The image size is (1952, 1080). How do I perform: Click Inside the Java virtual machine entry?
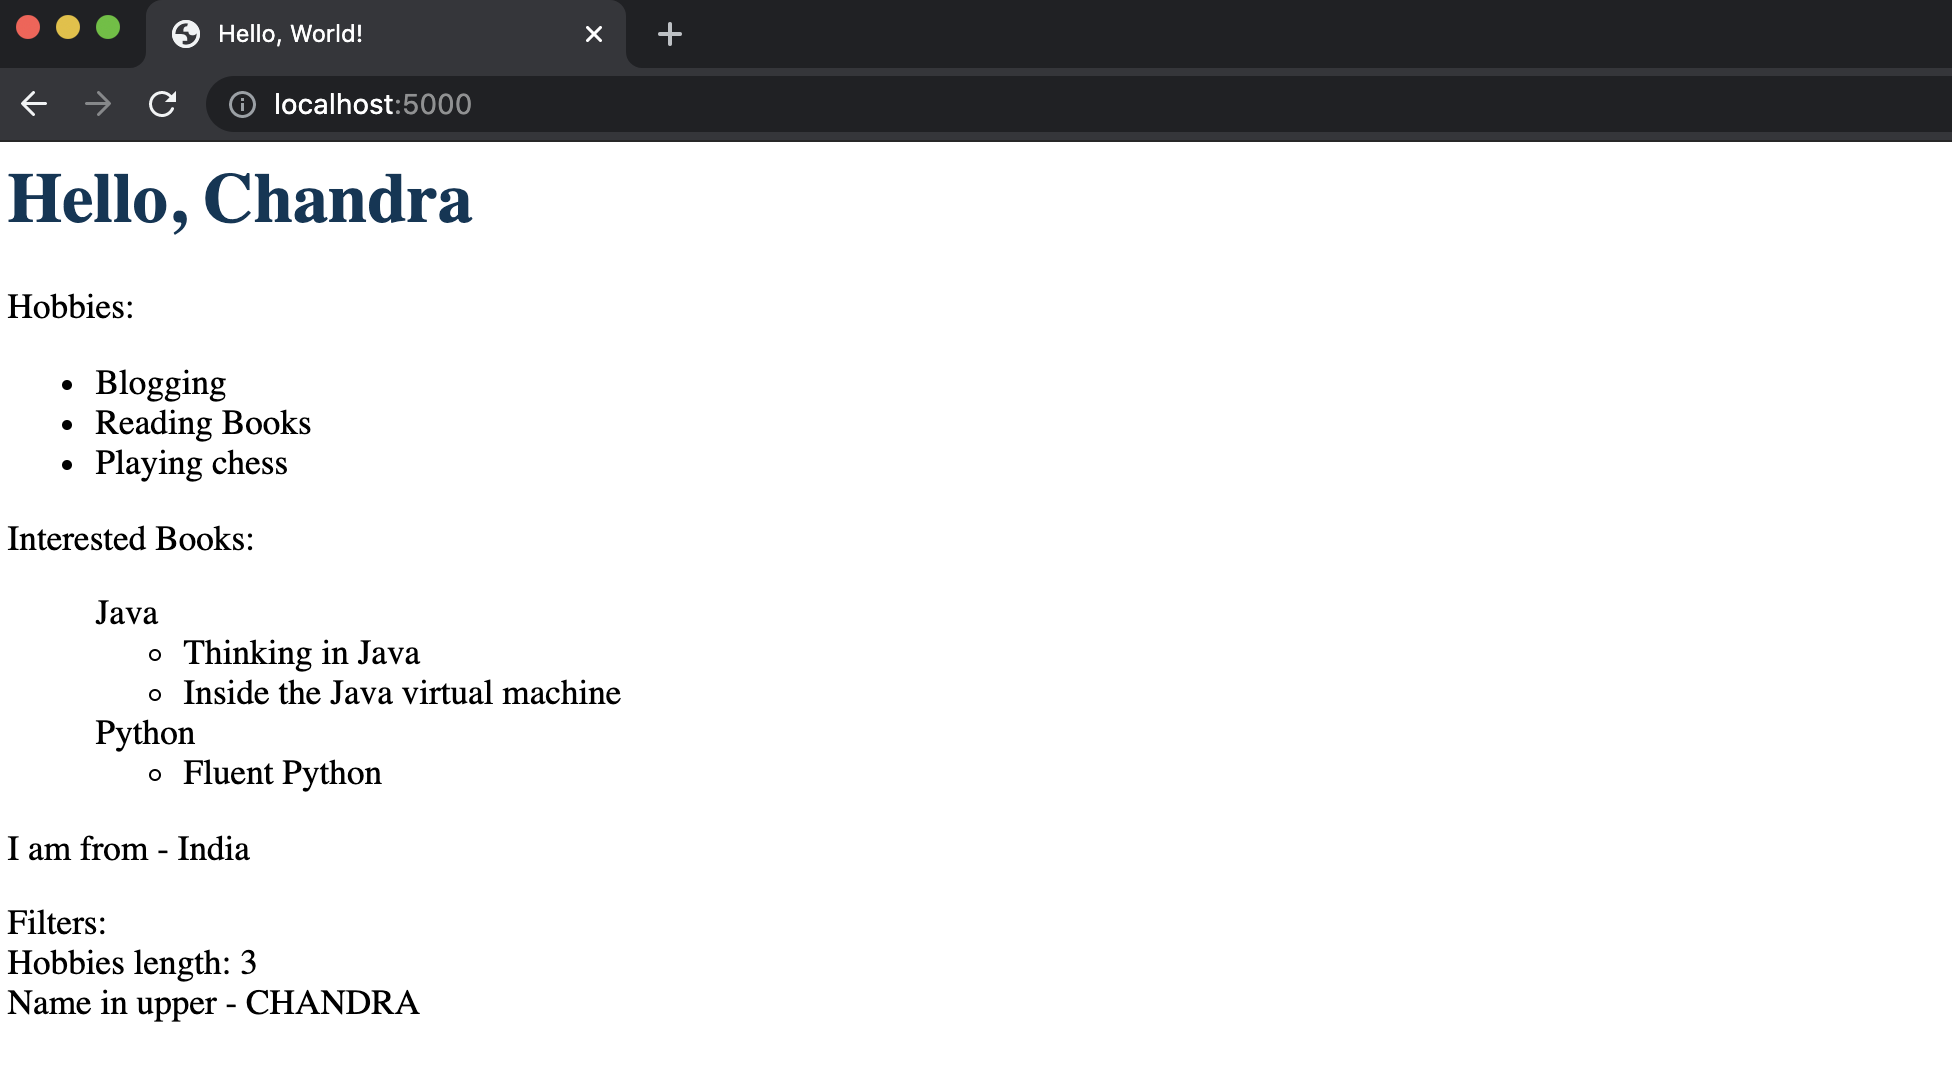(x=401, y=693)
